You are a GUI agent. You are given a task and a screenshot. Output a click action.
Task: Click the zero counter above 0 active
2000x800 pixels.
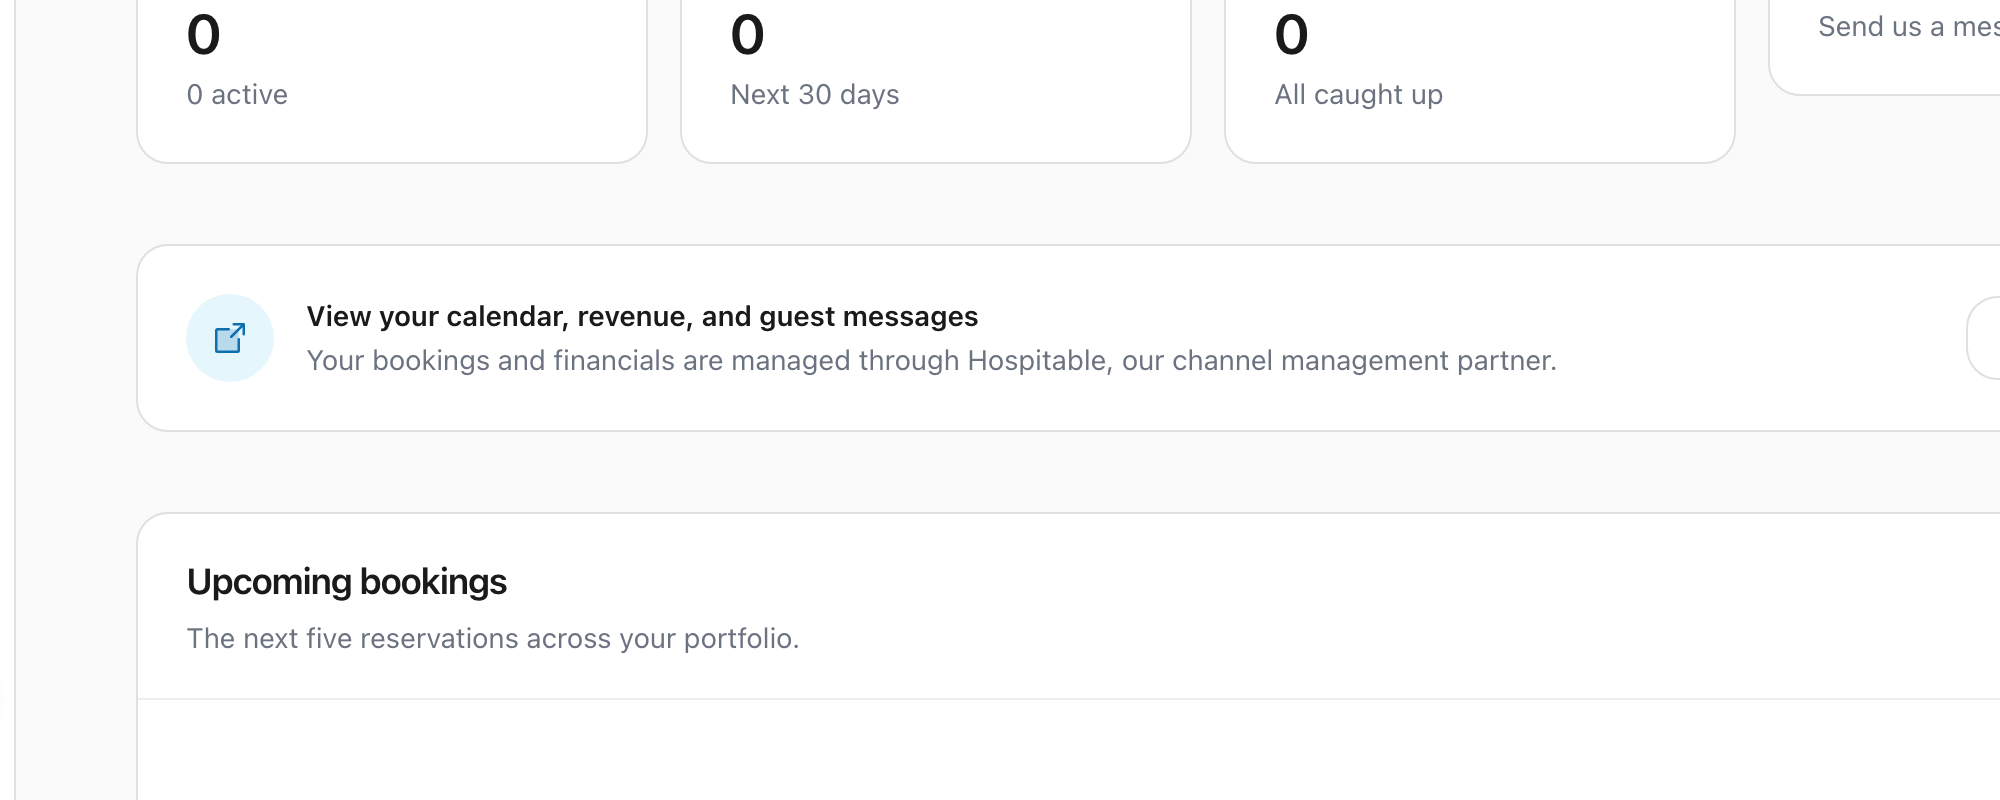tap(202, 33)
